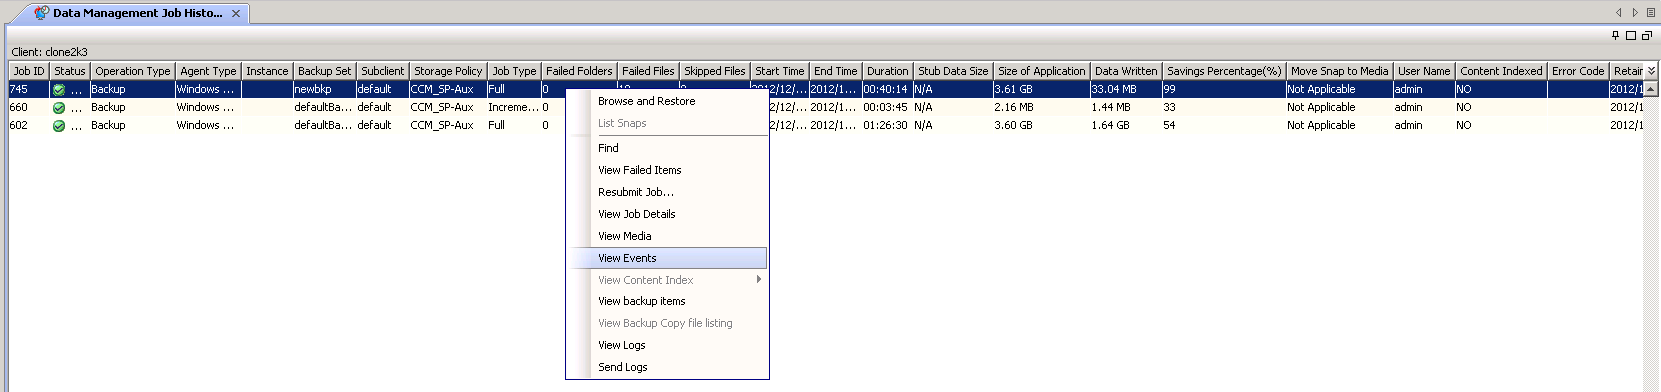Select job ID 602 row
Image resolution: width=1661 pixels, height=392 pixels.
[29, 125]
